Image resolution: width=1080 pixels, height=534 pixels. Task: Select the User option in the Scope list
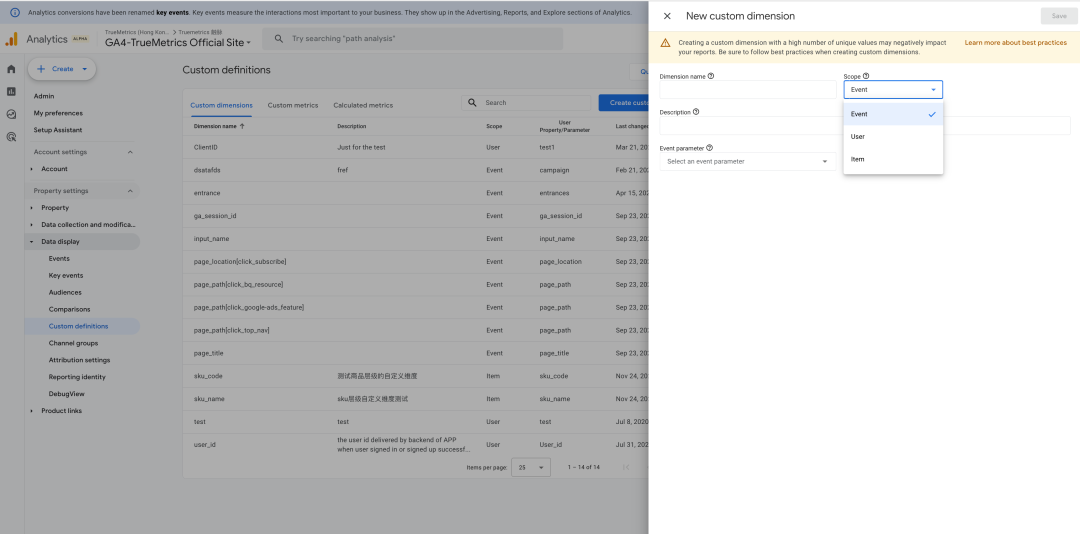pos(893,136)
